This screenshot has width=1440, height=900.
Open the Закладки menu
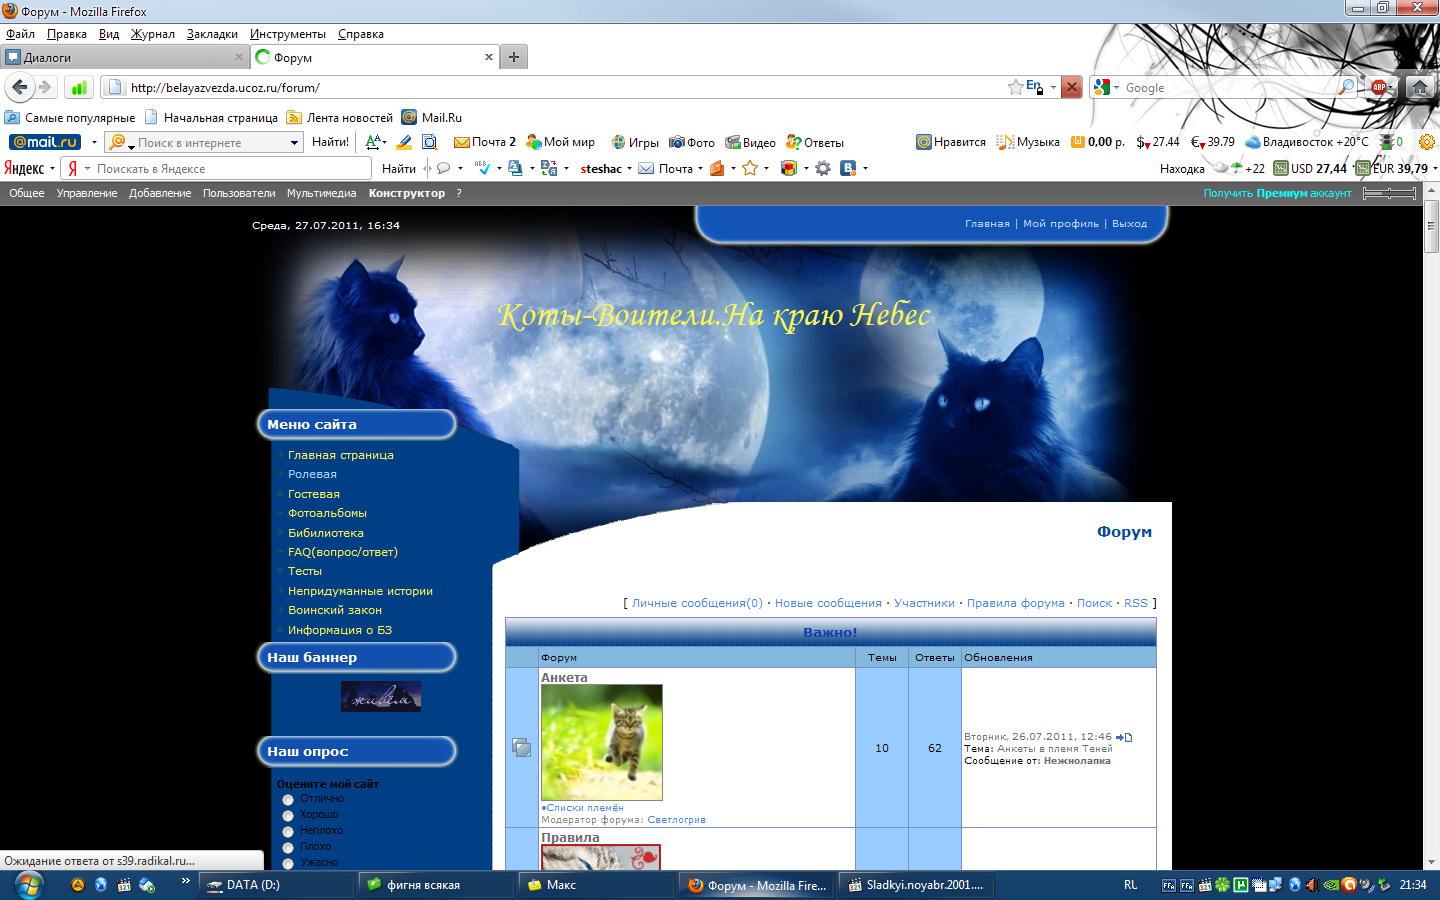coord(212,34)
